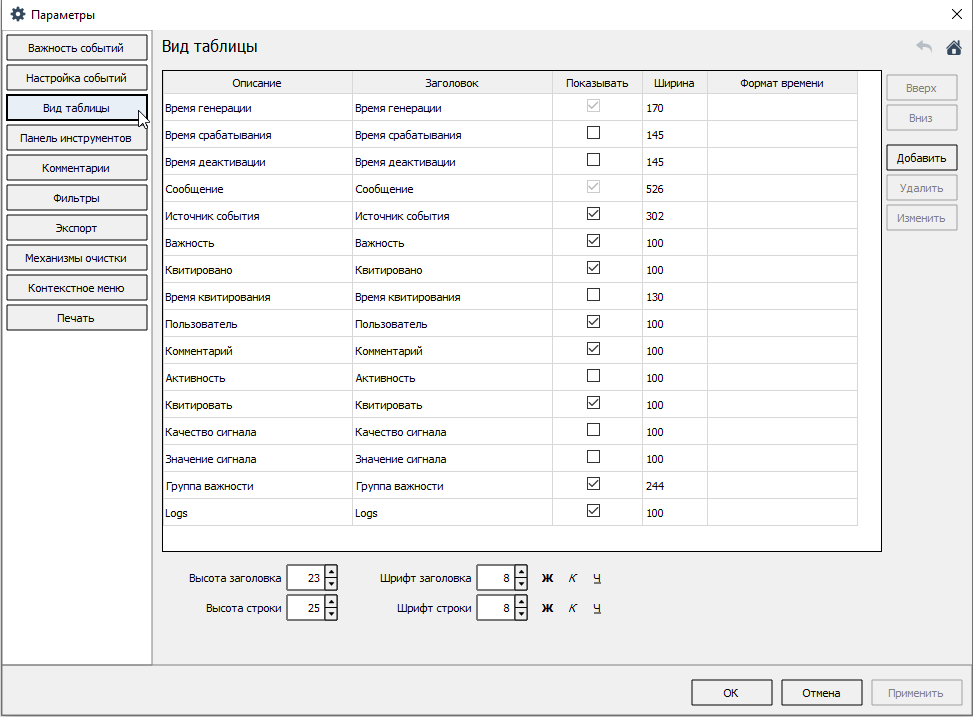Toggle underline for row font (Шрифт строки)
Image resolution: width=973 pixels, height=717 pixels.
(597, 608)
